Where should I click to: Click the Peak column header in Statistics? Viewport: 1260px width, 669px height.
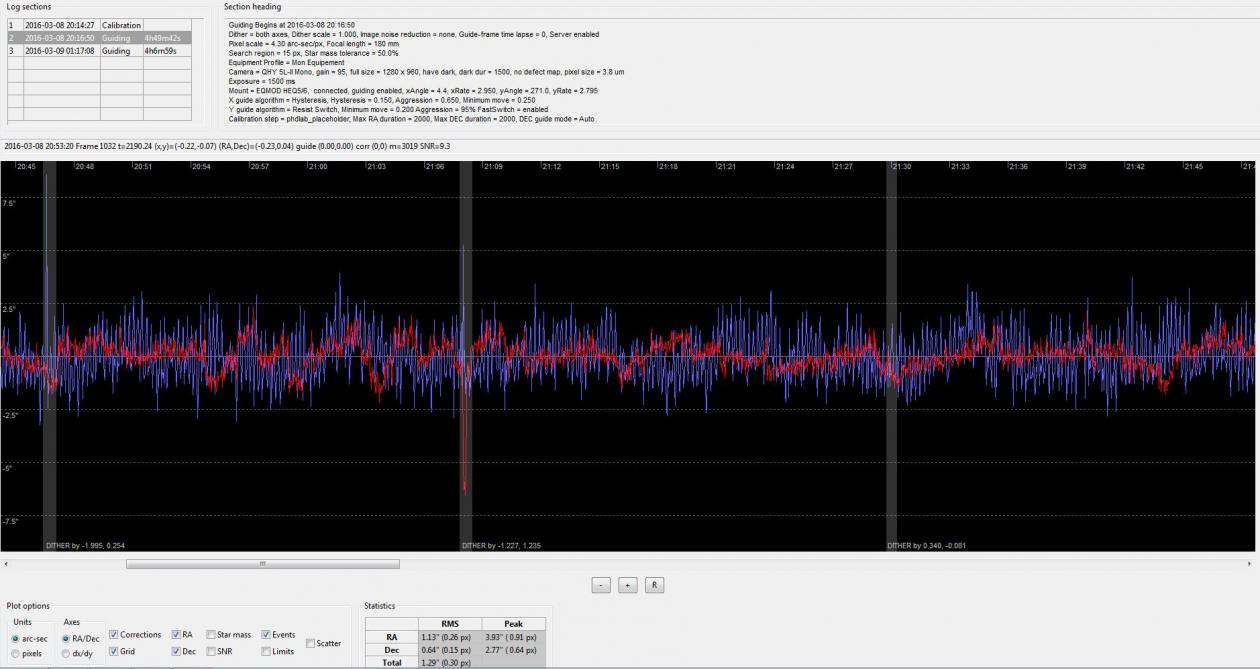[513, 623]
